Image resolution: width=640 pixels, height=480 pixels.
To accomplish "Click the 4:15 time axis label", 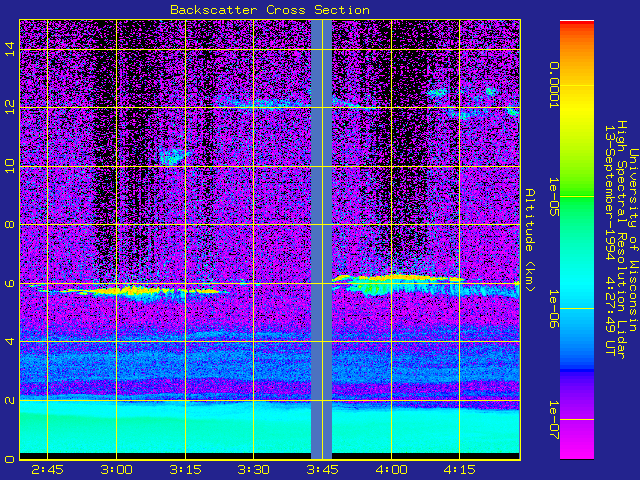I will [x=460, y=470].
